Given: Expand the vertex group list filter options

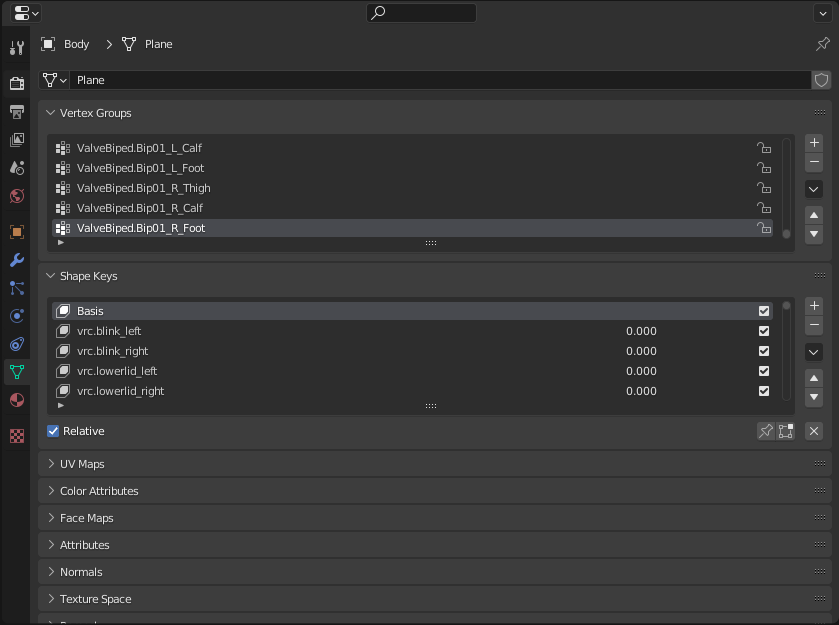Looking at the screenshot, I should click(61, 242).
